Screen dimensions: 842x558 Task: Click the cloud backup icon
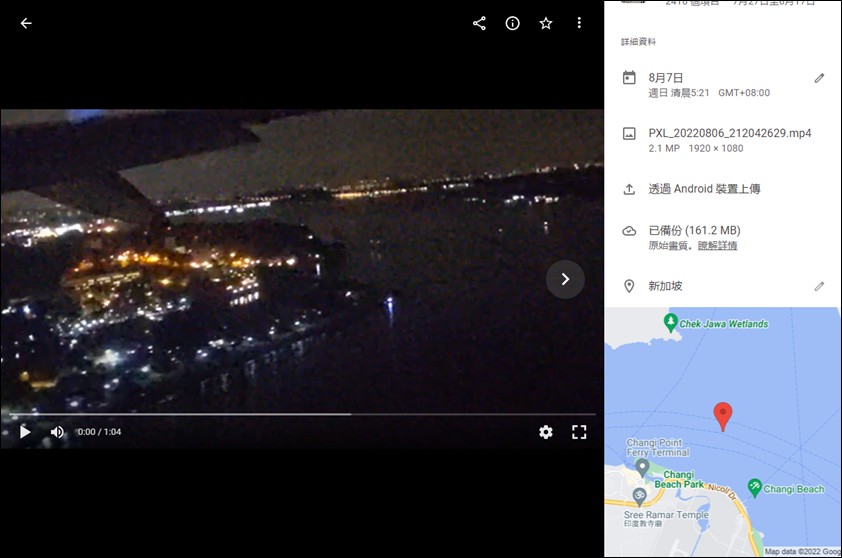click(x=629, y=231)
